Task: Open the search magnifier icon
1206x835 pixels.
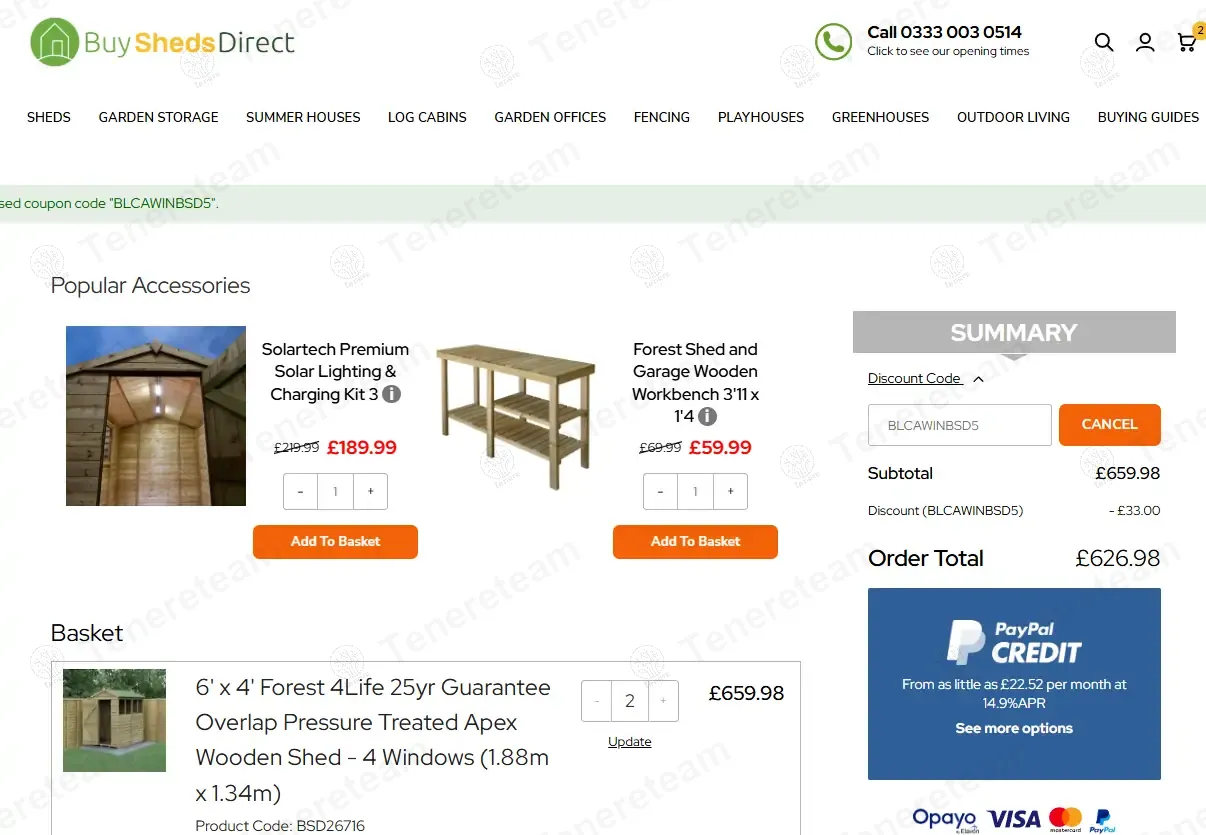Action: tap(1103, 42)
